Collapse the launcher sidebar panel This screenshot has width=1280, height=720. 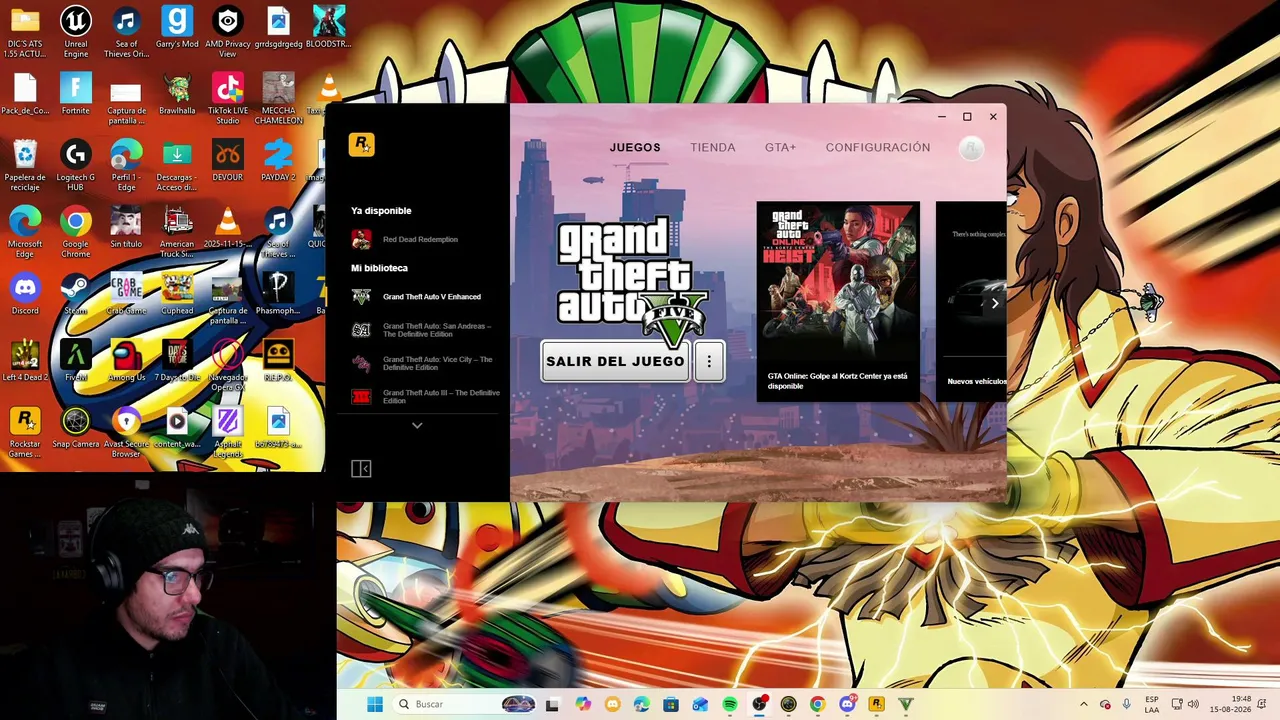coord(361,468)
